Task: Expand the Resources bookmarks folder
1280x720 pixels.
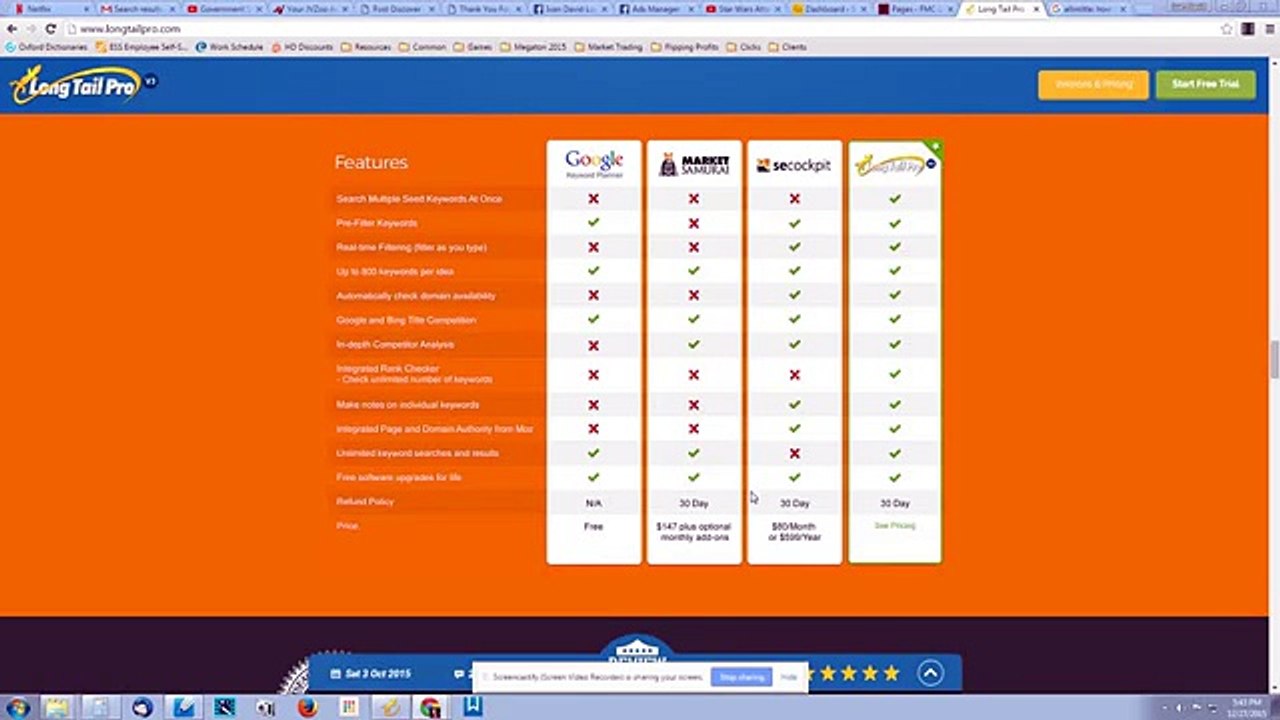Action: coord(366,47)
